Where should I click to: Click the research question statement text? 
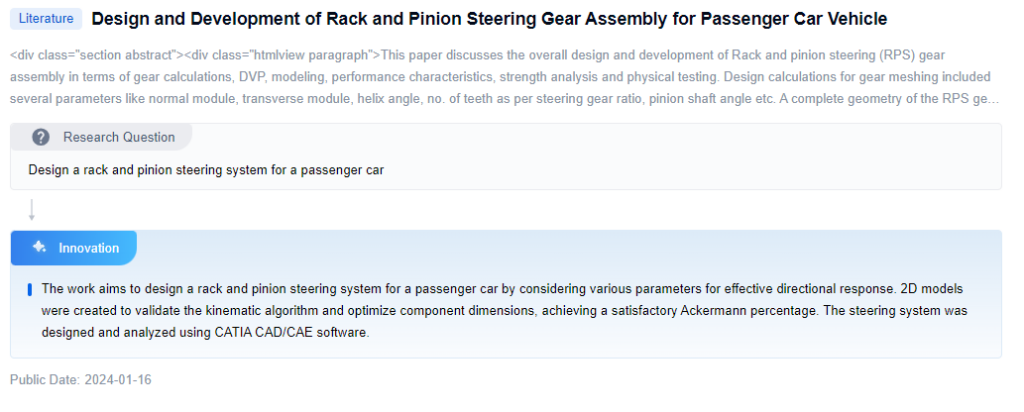point(206,170)
